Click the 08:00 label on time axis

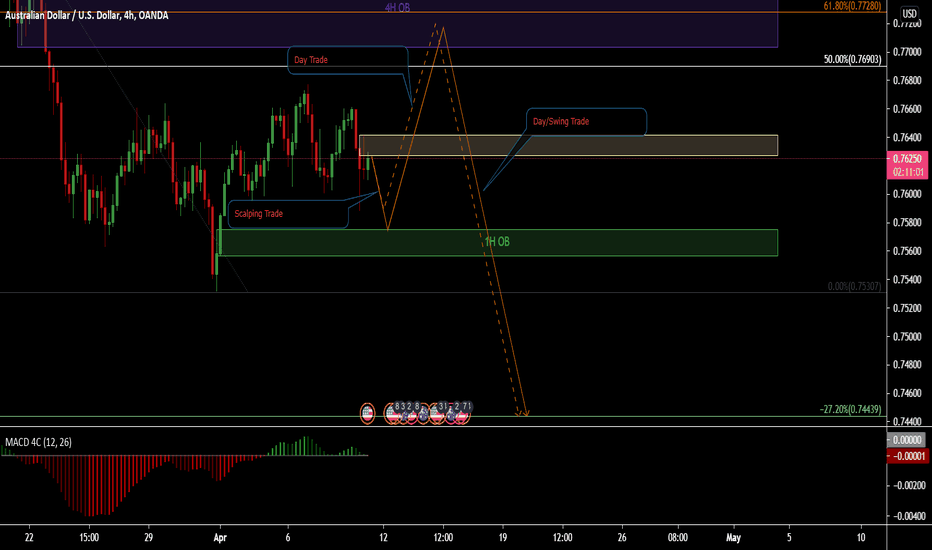point(678,538)
